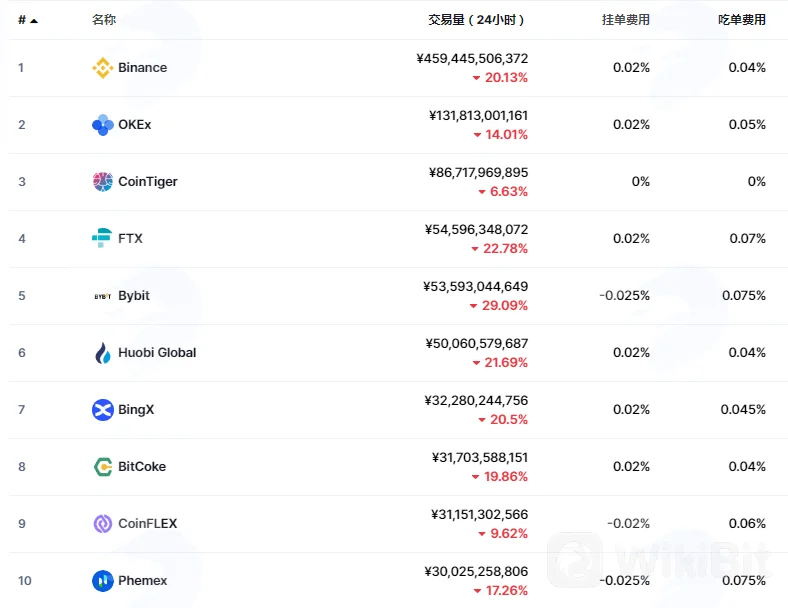The height and width of the screenshot is (608, 788).
Task: Click the CoinFLEX purple logo
Action: pos(103,524)
